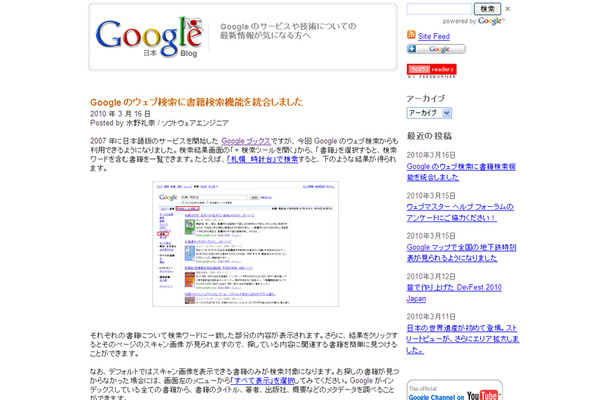Screen dimensions: 610x400
Task: Click the powered by Google logo
Action: click(x=491, y=21)
